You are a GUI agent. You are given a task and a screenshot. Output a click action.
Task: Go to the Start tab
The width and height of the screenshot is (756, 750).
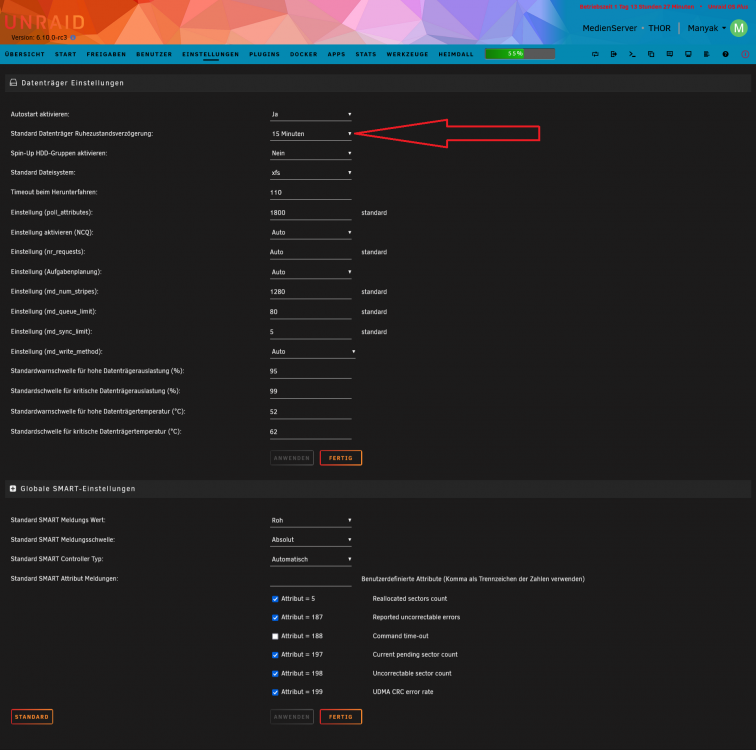(66, 54)
